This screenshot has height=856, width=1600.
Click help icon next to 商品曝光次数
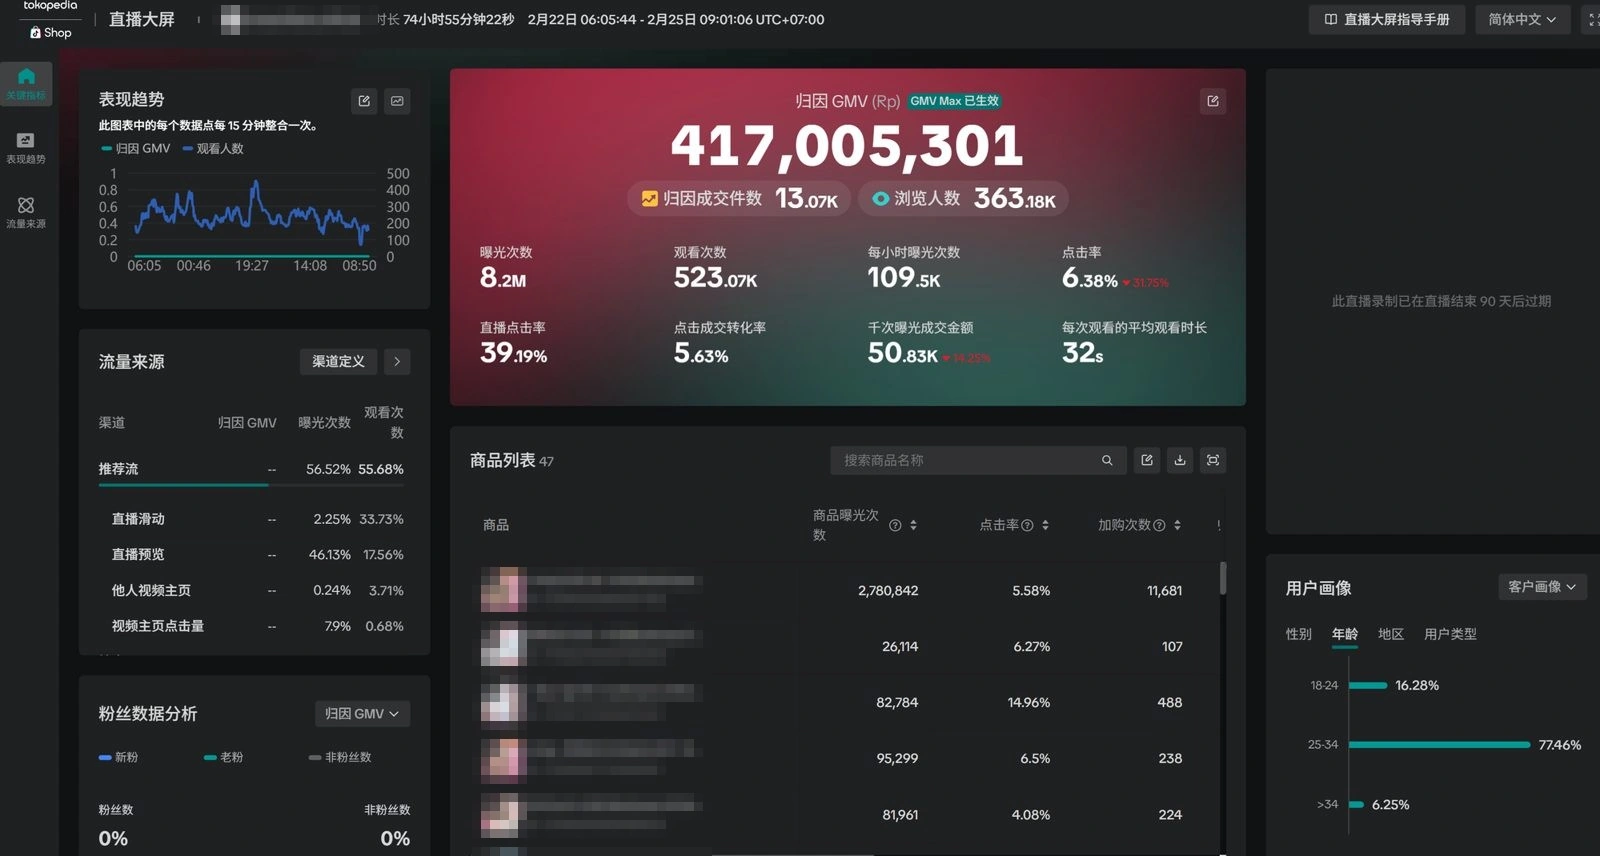click(895, 525)
